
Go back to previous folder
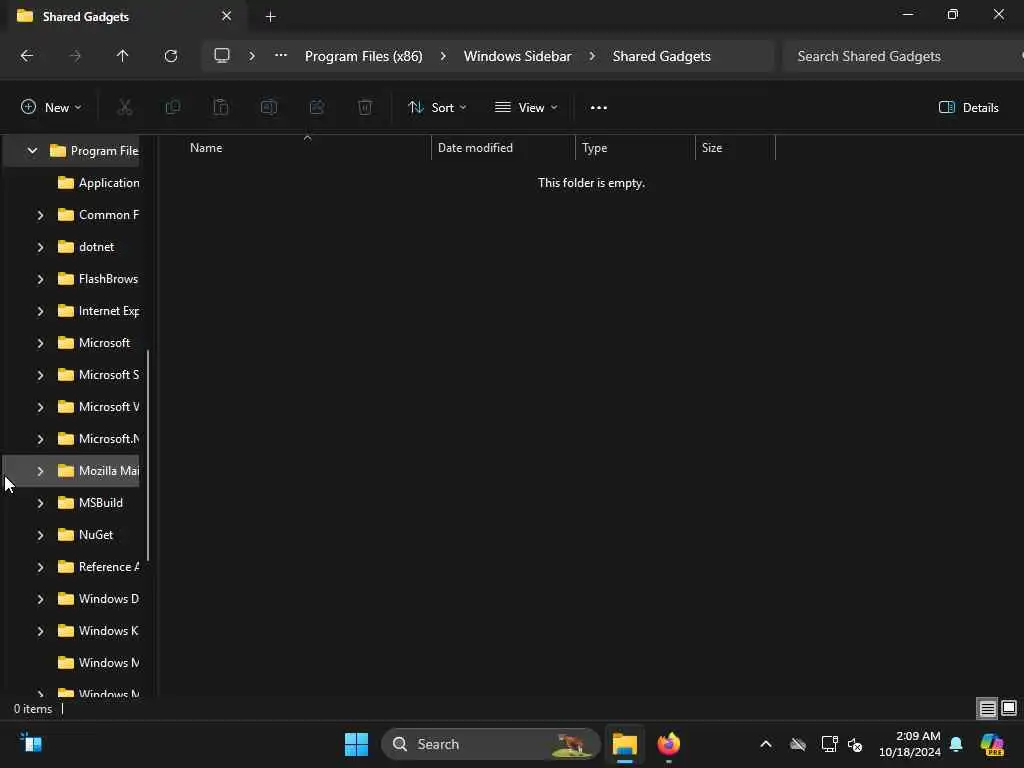tap(27, 56)
